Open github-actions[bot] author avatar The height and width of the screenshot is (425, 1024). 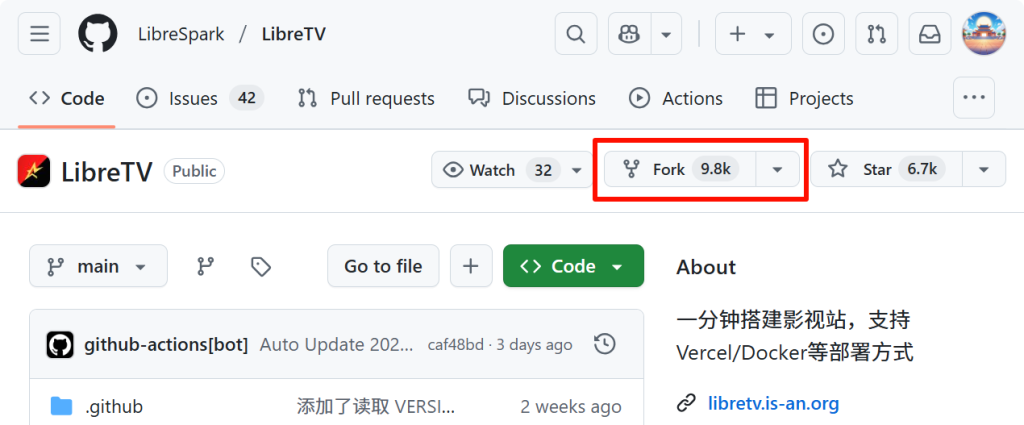pyautogui.click(x=60, y=345)
